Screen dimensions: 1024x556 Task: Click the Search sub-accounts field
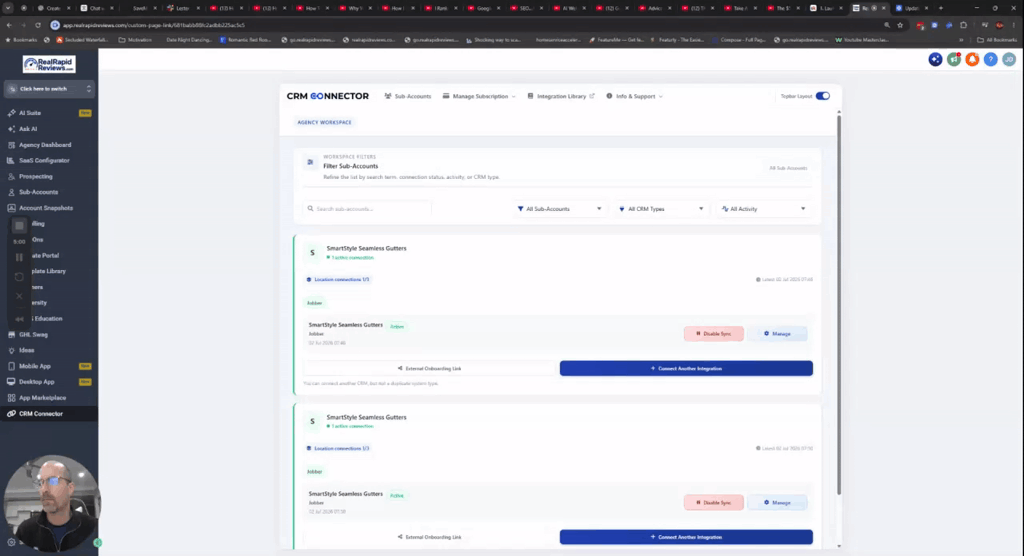(367, 209)
